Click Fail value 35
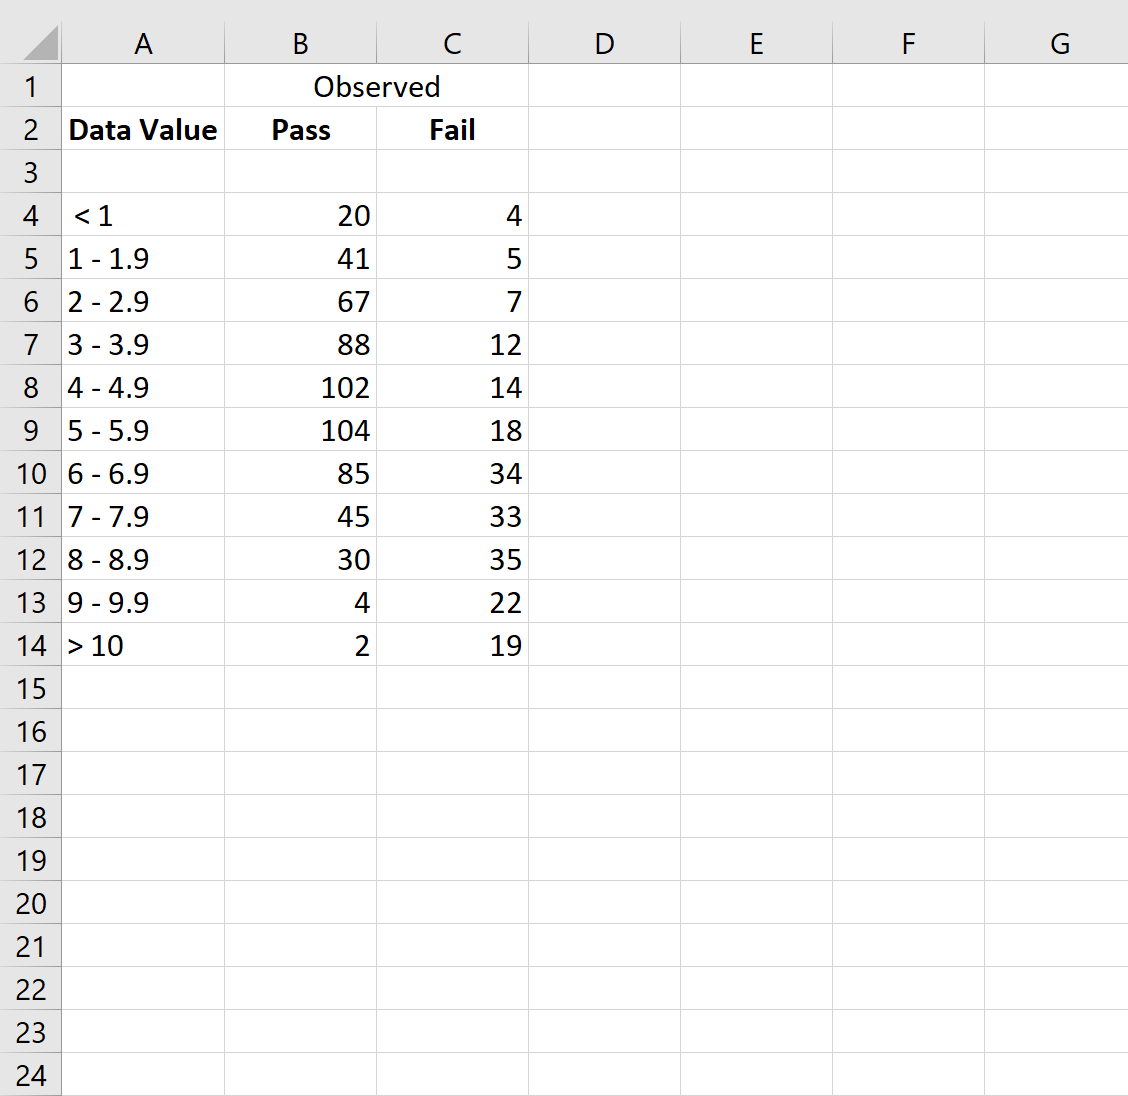The width and height of the screenshot is (1128, 1096). click(452, 560)
